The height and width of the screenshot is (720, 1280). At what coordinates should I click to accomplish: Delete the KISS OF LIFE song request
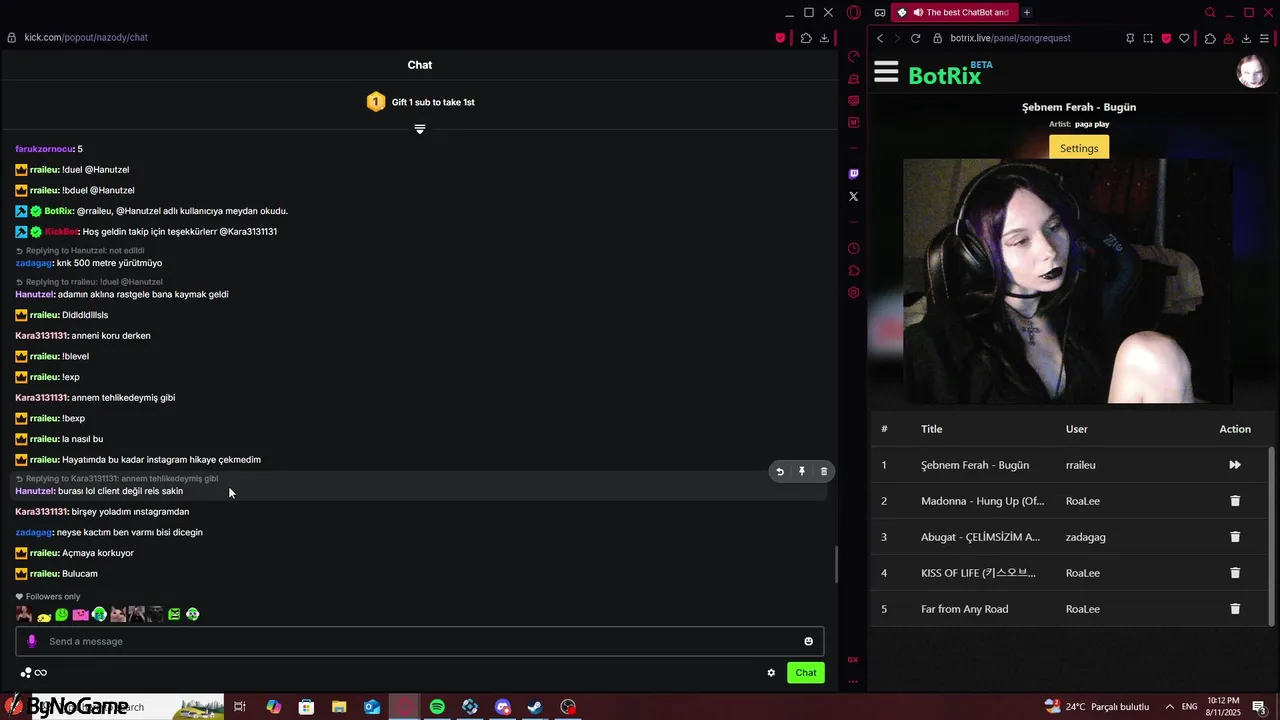click(1235, 573)
